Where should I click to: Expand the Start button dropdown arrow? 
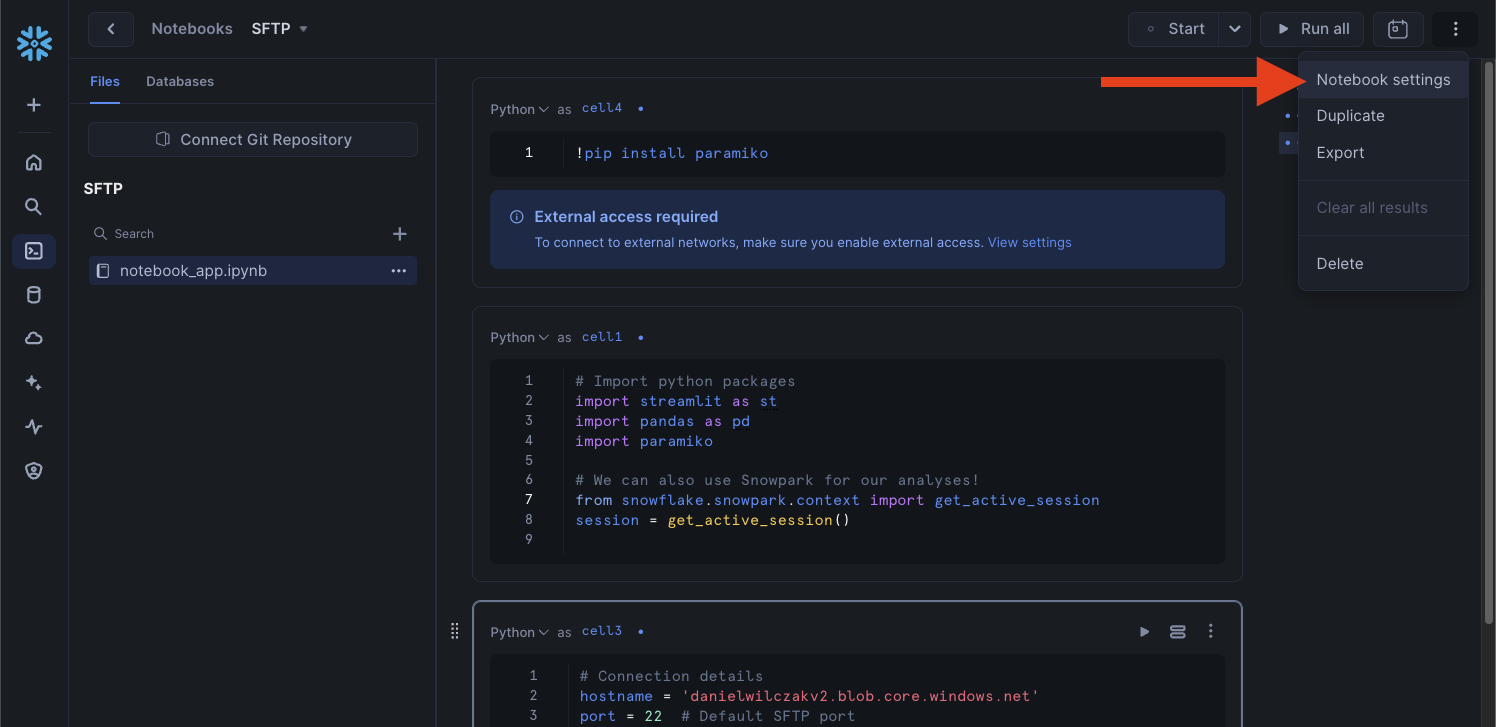pos(1235,29)
